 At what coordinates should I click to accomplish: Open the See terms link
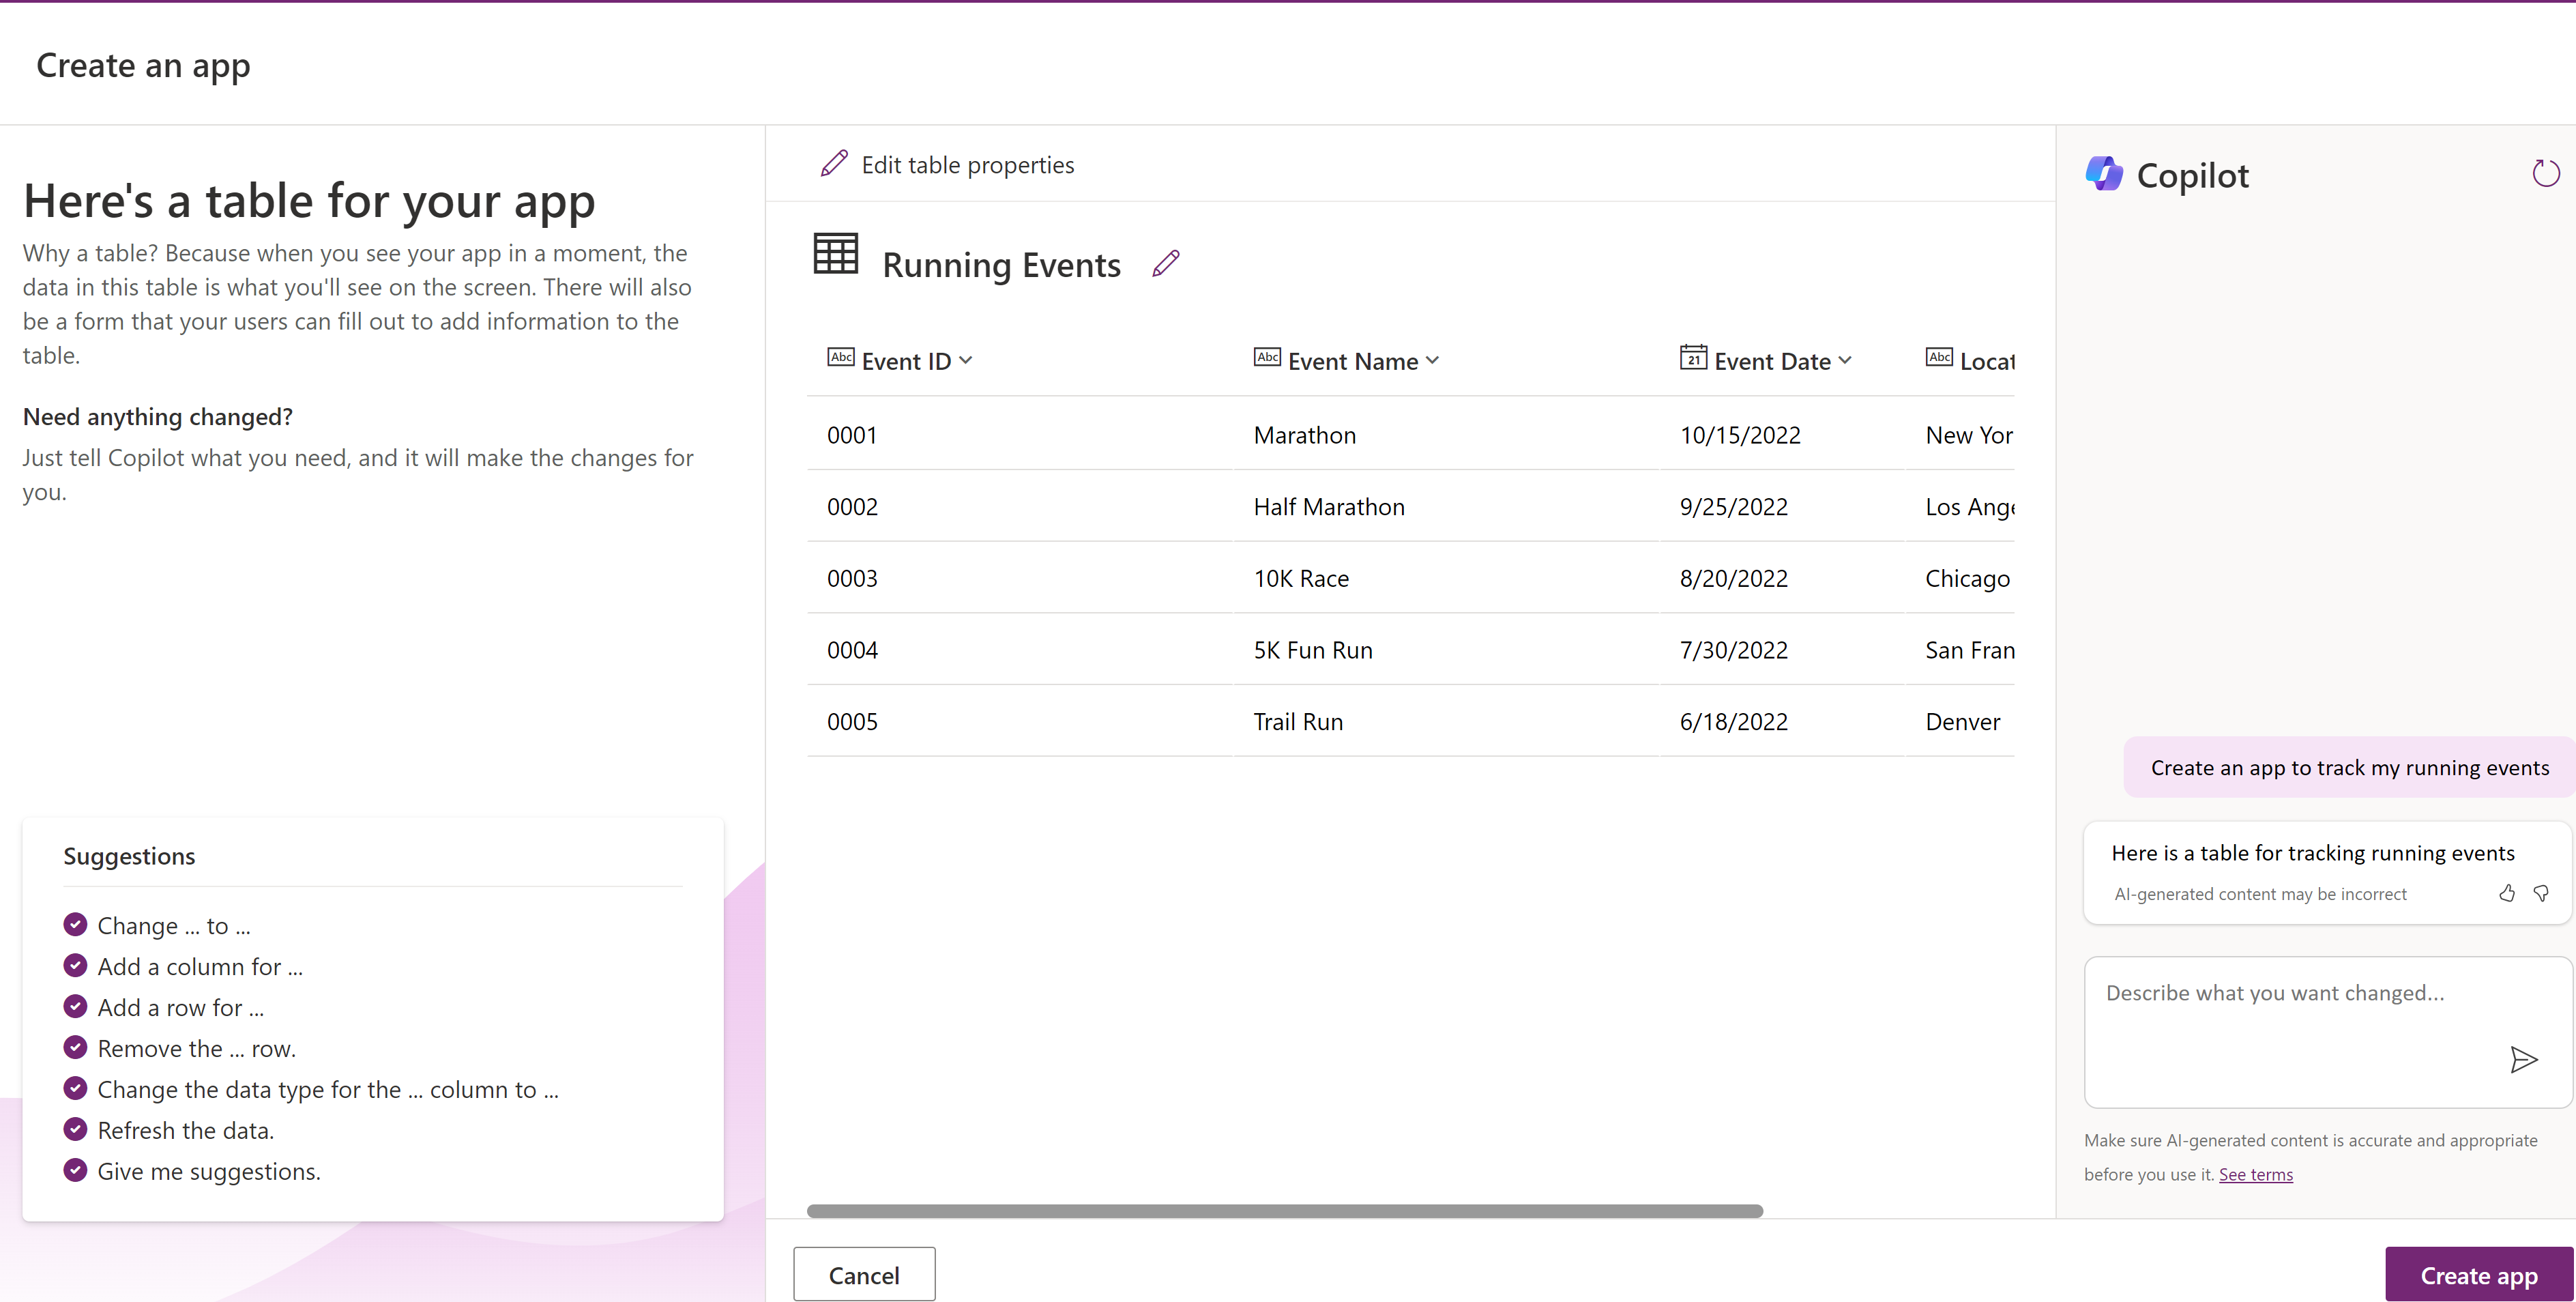(x=2255, y=1174)
